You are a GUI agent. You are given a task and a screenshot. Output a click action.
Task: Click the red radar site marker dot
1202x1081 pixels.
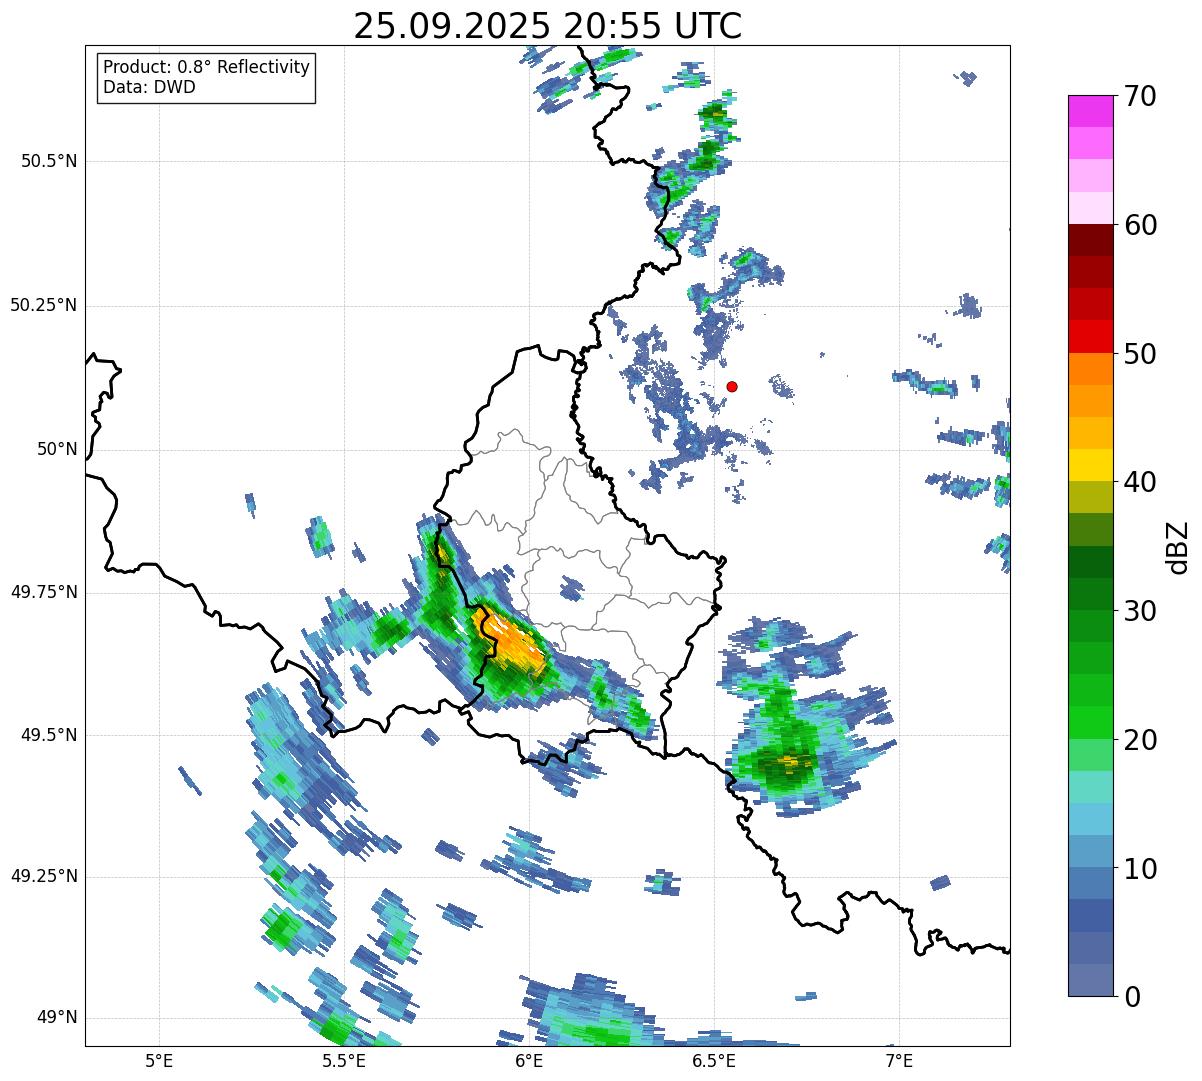[732, 386]
